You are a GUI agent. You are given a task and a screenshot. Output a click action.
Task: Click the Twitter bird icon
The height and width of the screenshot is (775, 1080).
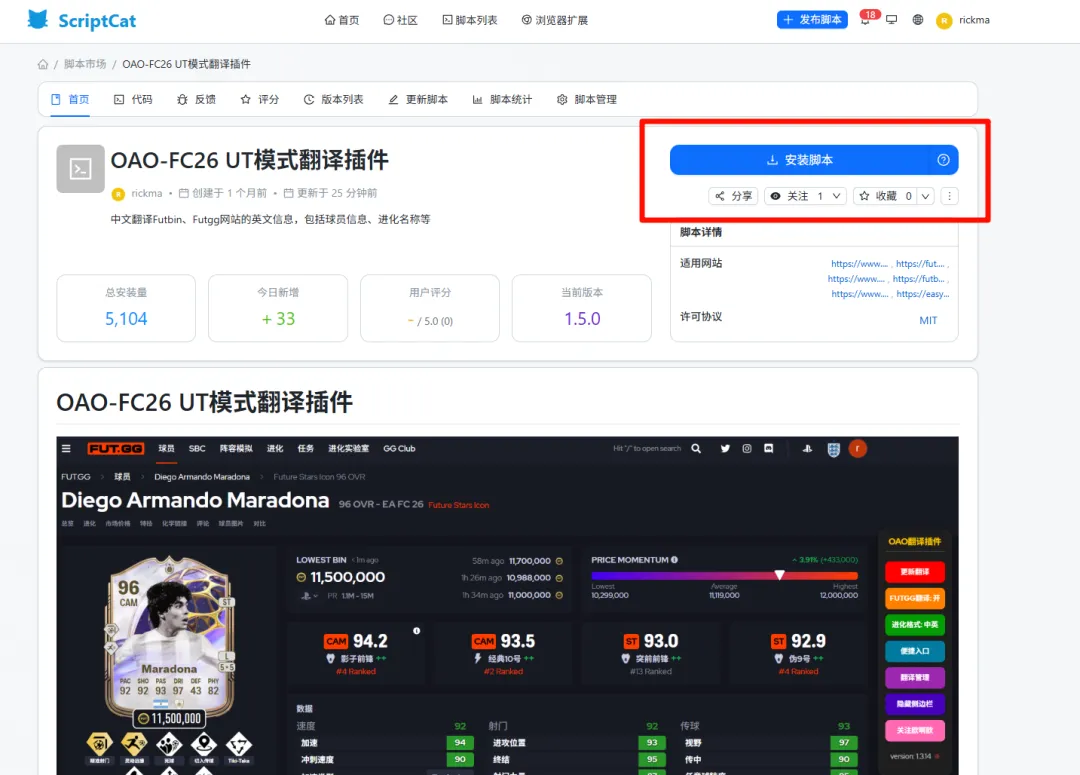point(725,448)
